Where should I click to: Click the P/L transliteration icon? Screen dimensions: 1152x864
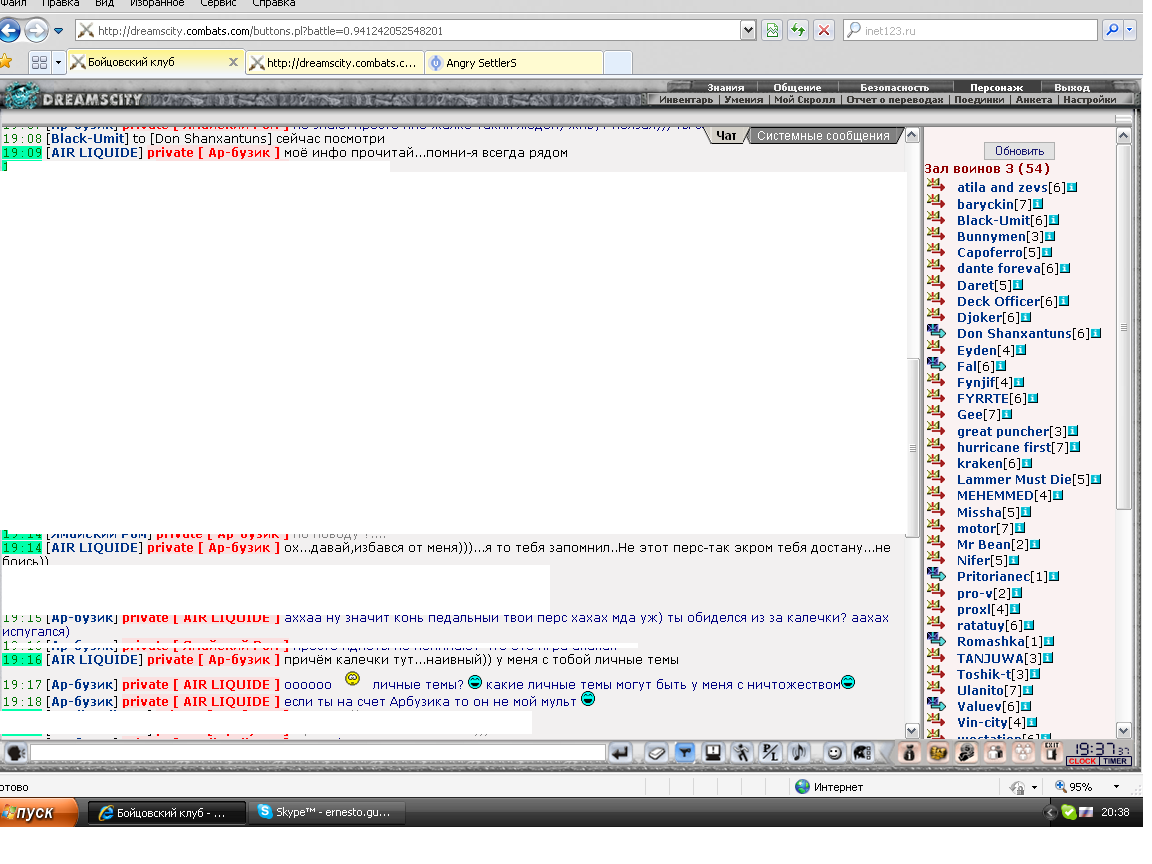click(x=770, y=752)
